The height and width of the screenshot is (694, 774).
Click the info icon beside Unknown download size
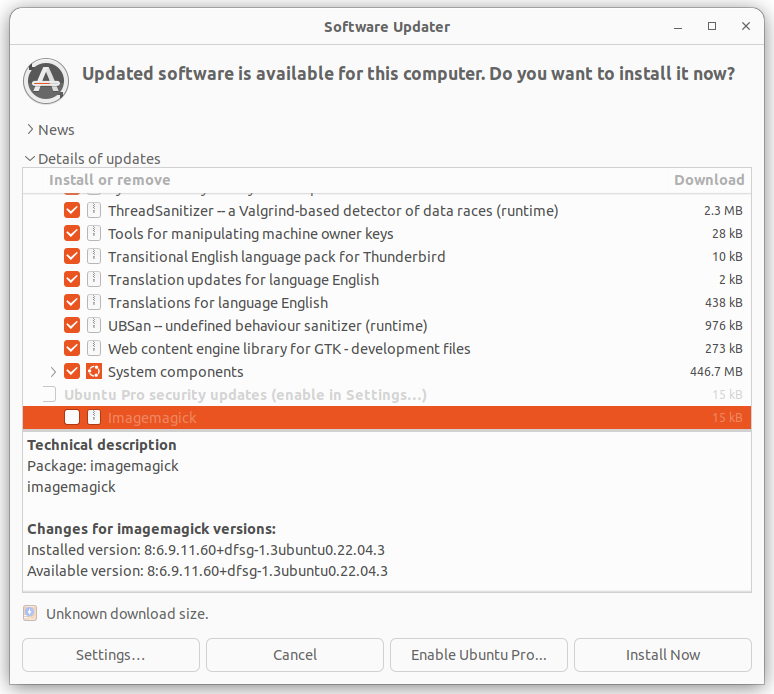tap(30, 613)
